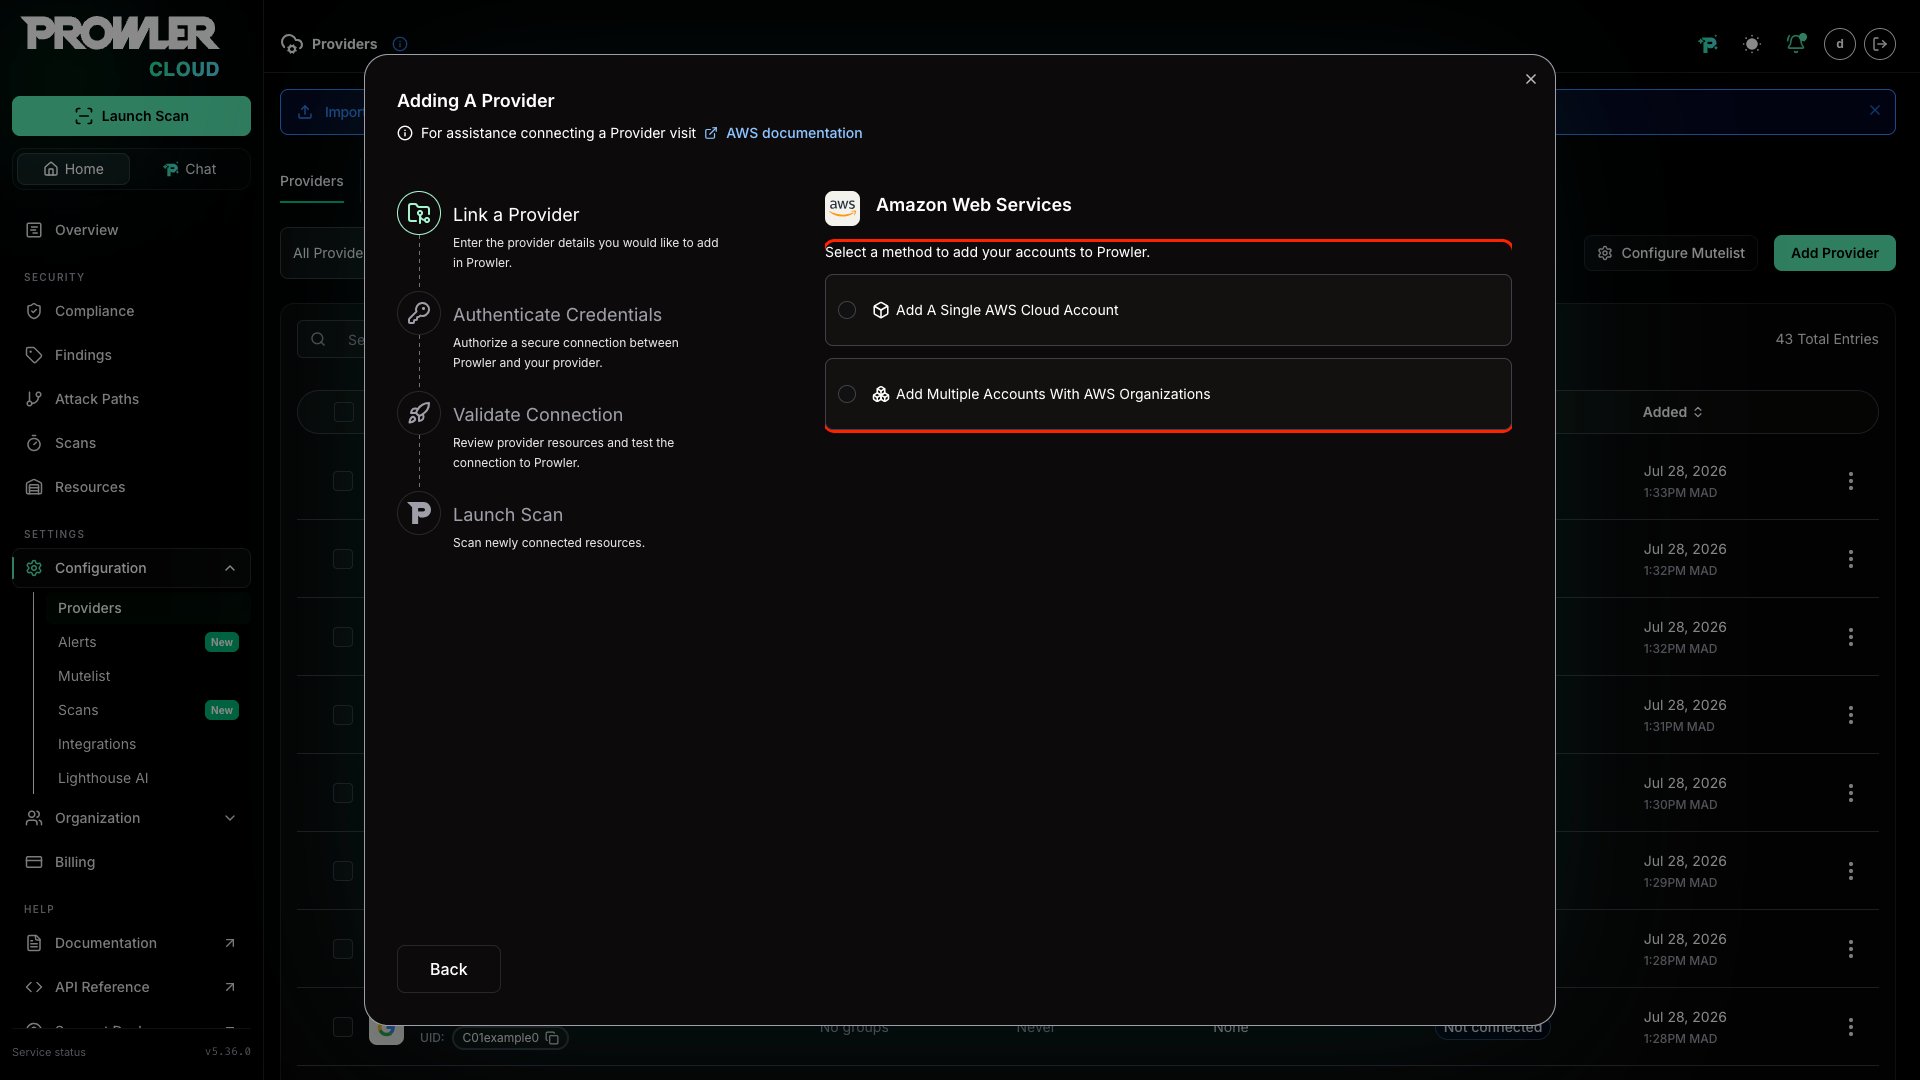
Task: Click the Configure Mutelist button
Action: (x=1671, y=253)
